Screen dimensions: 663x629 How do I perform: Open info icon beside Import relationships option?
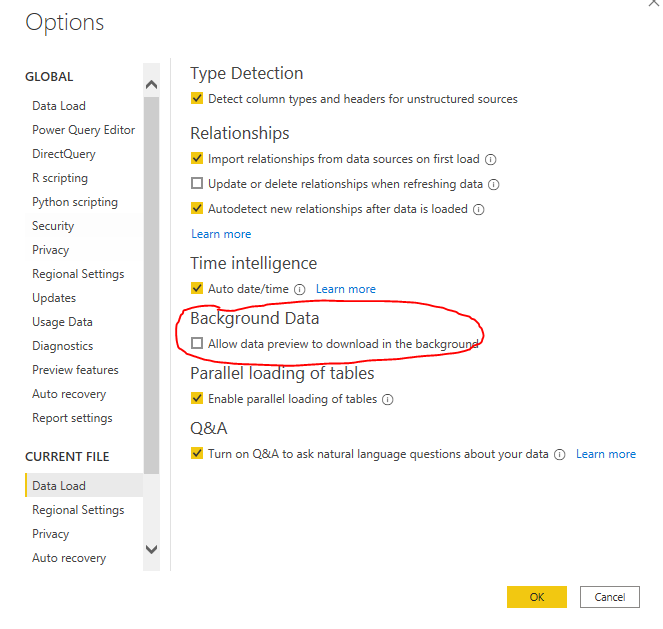pyautogui.click(x=490, y=159)
